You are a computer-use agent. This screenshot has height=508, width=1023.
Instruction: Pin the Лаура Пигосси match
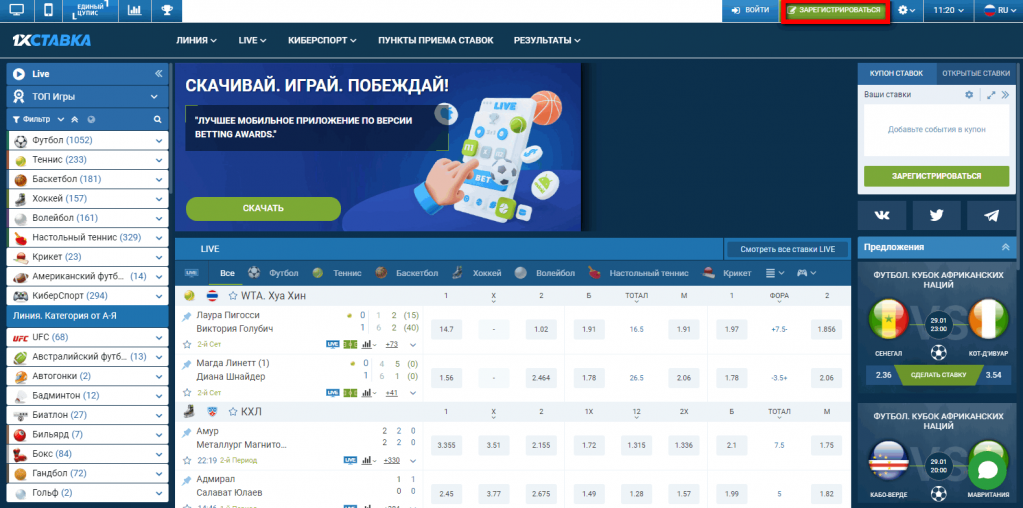[x=187, y=316]
